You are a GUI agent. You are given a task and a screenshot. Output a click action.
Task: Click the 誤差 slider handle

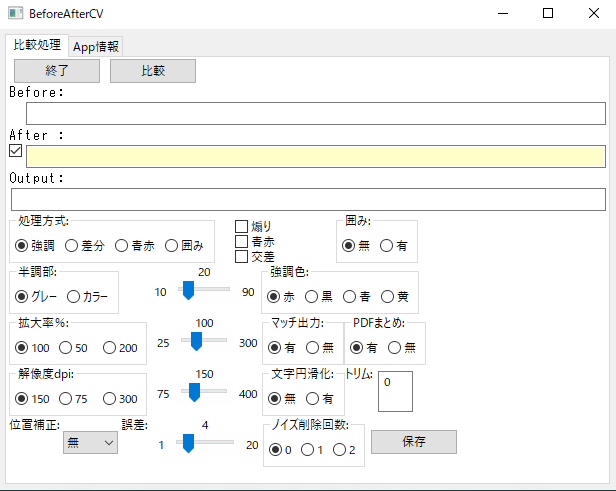[186, 444]
